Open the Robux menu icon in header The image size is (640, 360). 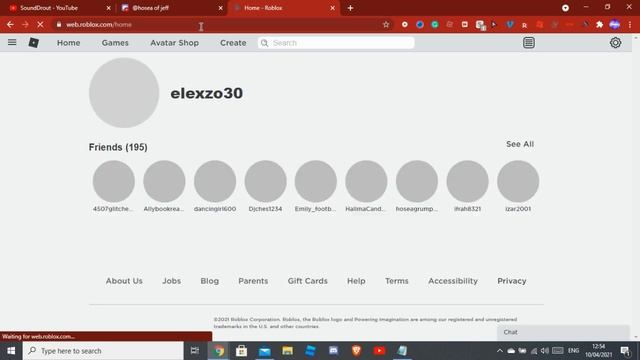click(529, 42)
